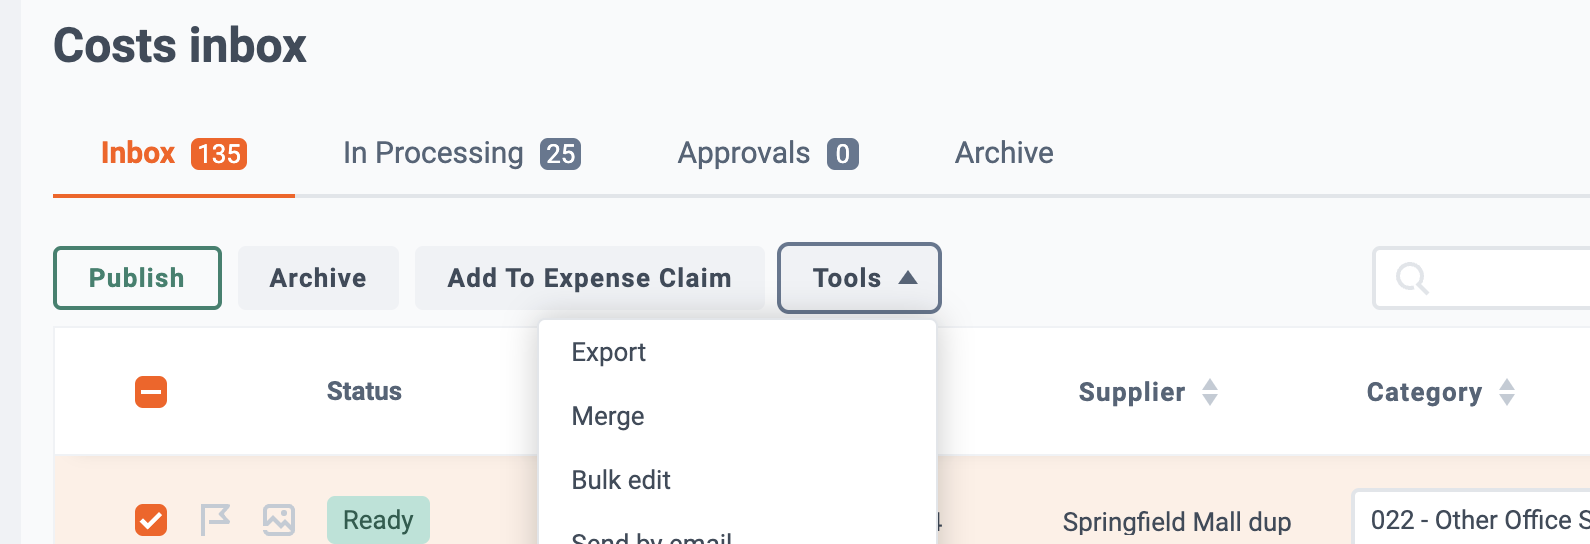The height and width of the screenshot is (544, 1590).
Task: Click the flag icon on Ready row
Action: coord(215,520)
